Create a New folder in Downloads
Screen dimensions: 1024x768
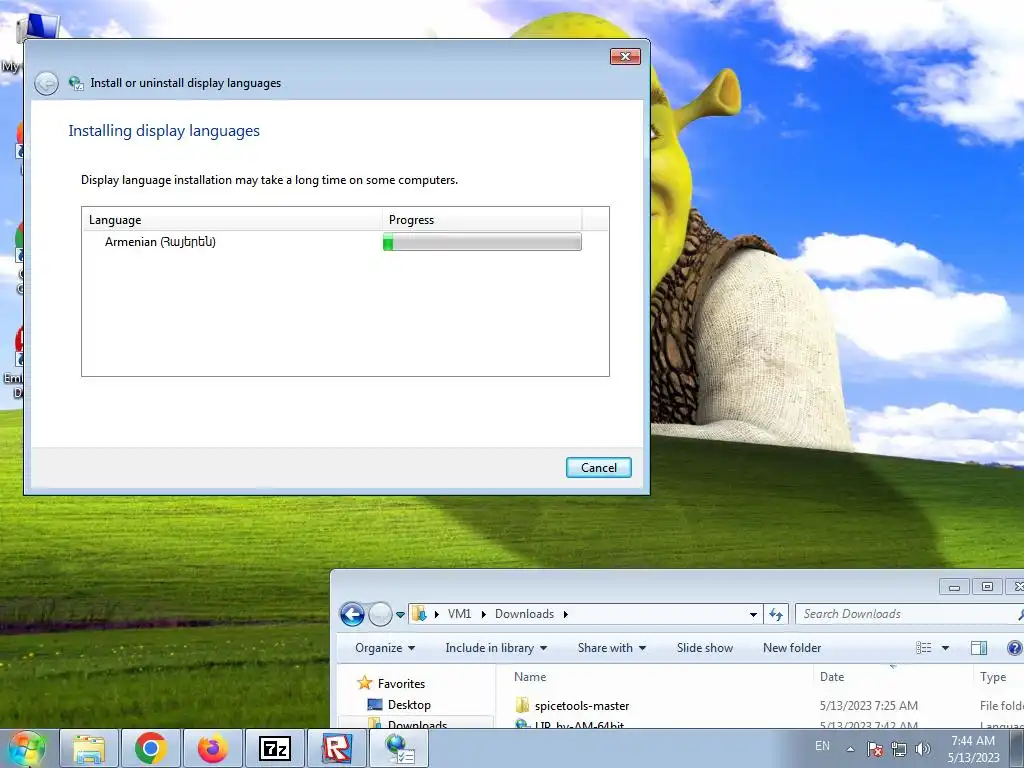pyautogui.click(x=792, y=648)
